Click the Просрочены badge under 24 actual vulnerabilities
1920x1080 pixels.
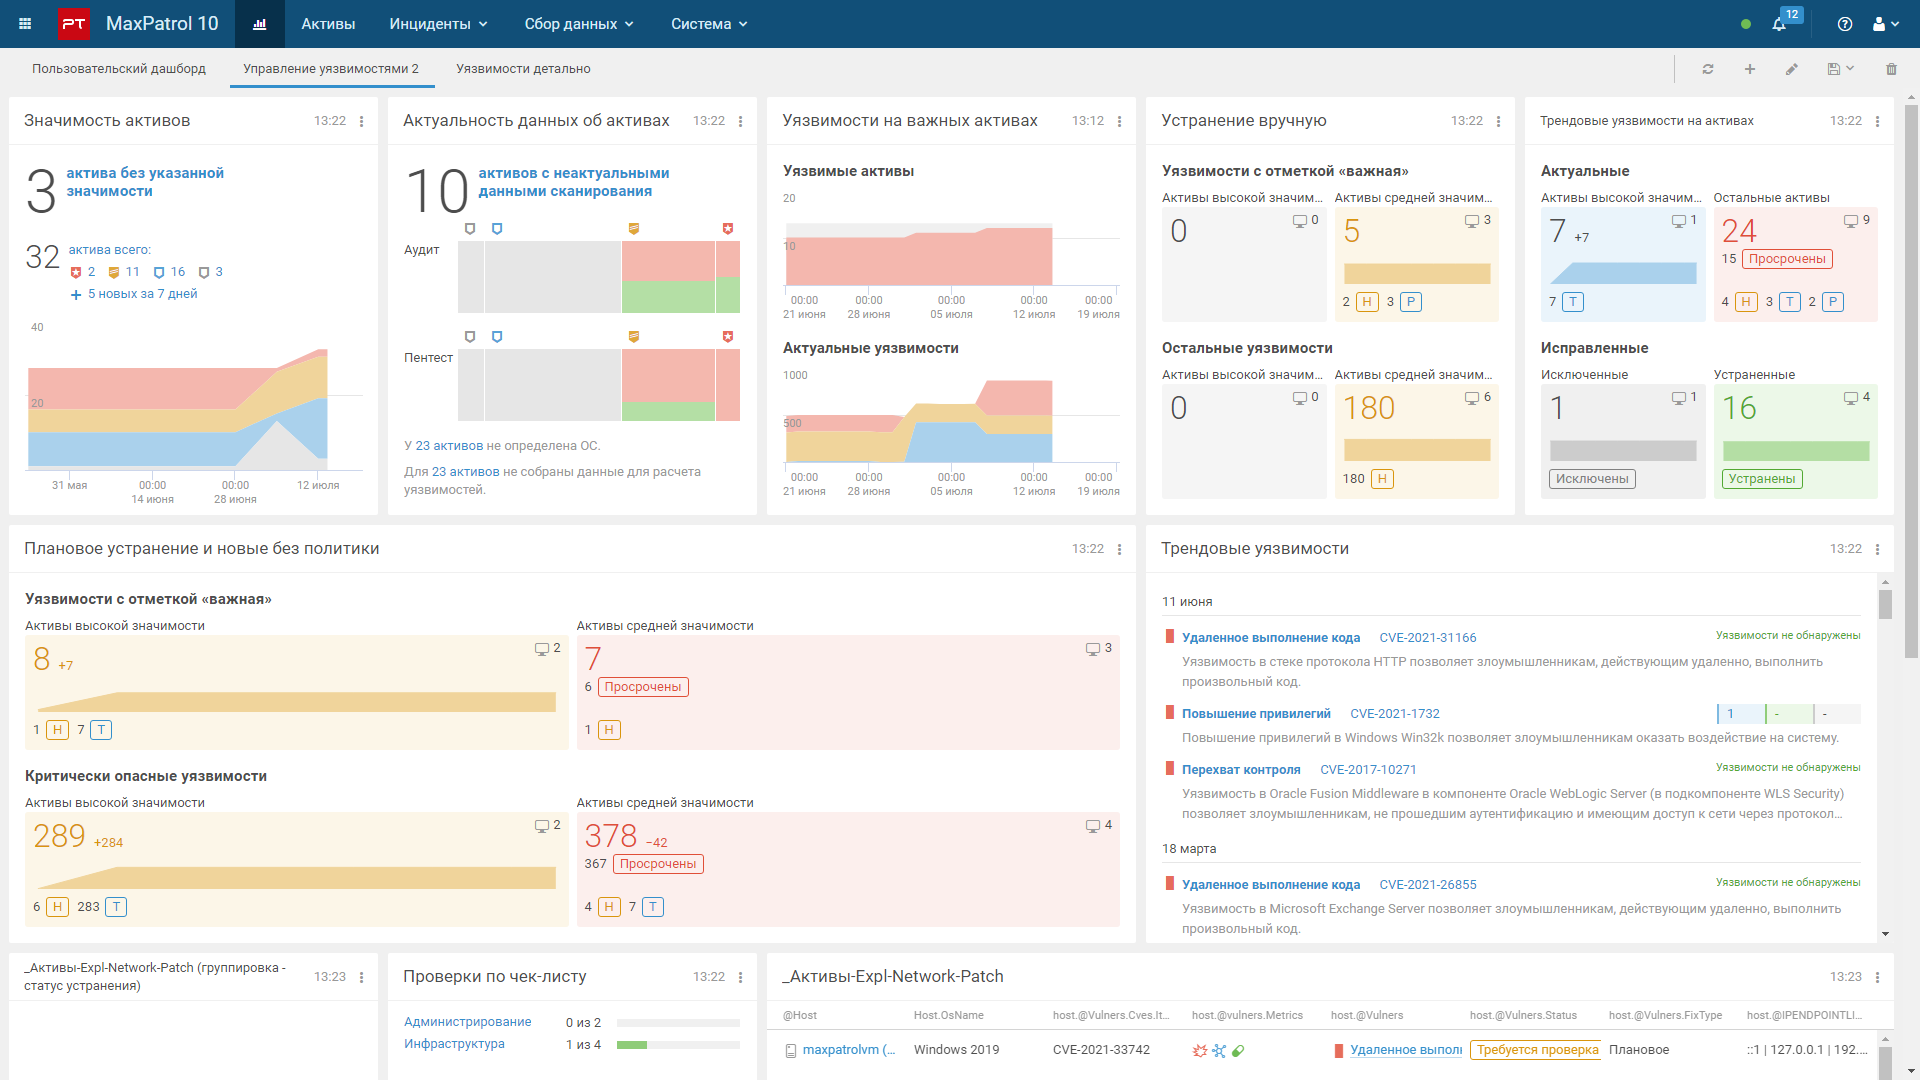1787,259
